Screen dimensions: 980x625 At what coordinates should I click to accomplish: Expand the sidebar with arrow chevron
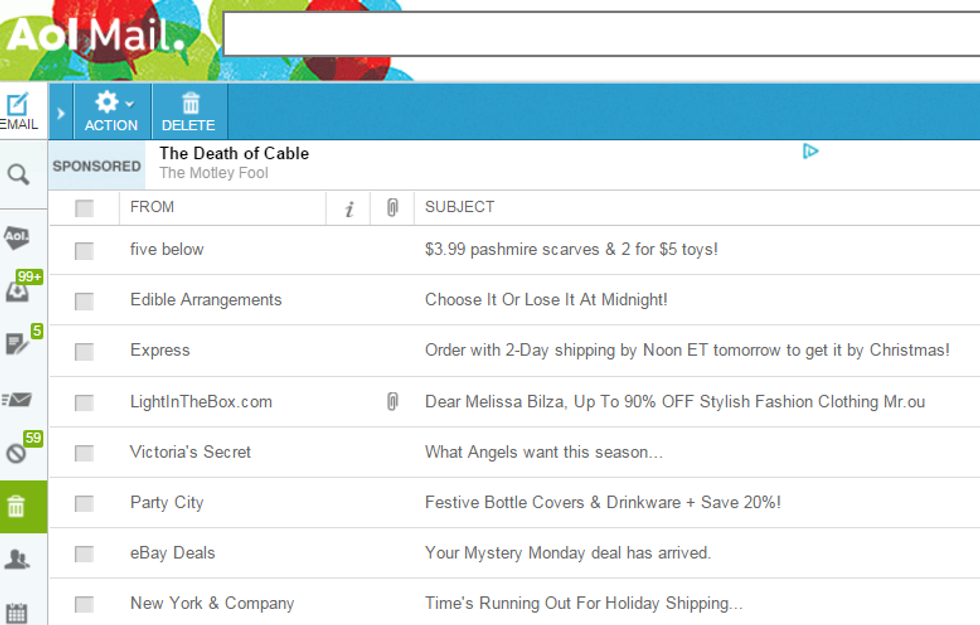tap(61, 113)
